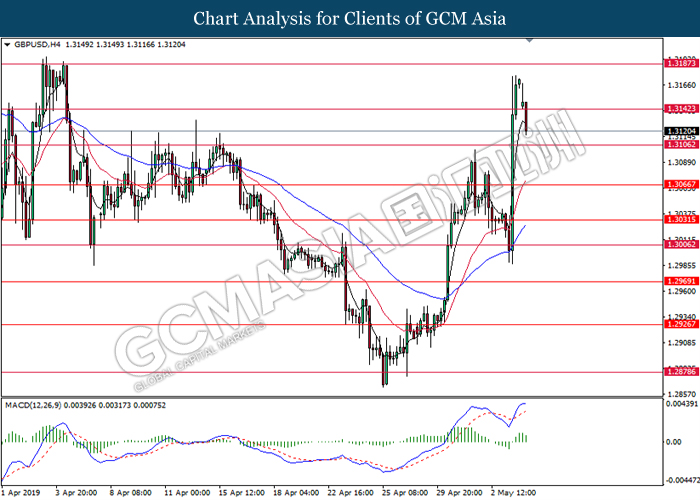Click the GBPUSD,H4 chart title text
700x500 pixels.
pos(38,45)
